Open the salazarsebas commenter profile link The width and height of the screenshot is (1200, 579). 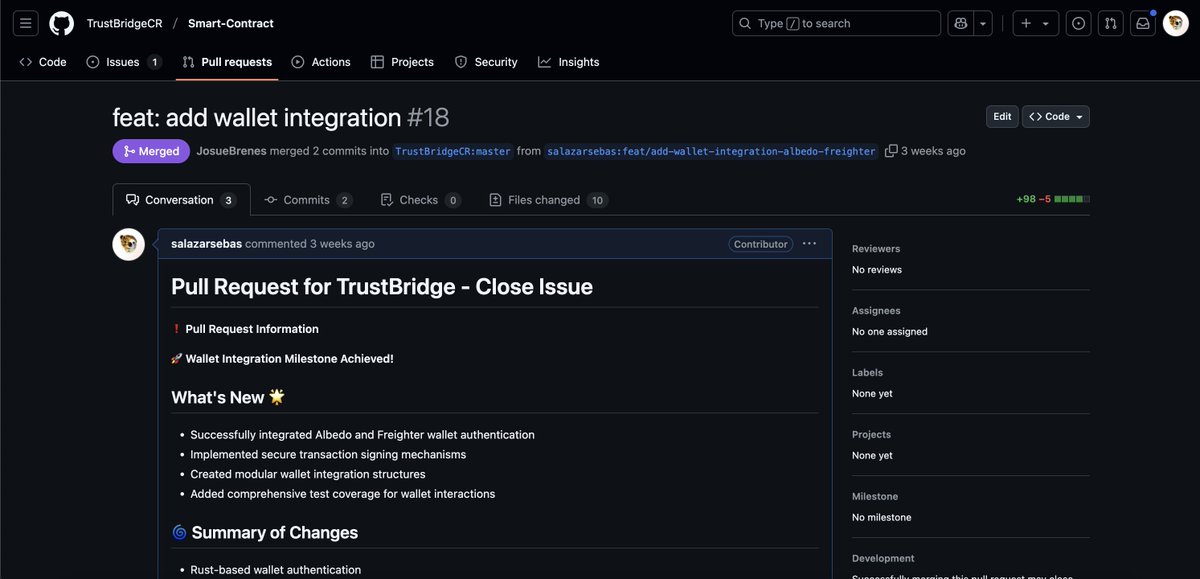[206, 244]
